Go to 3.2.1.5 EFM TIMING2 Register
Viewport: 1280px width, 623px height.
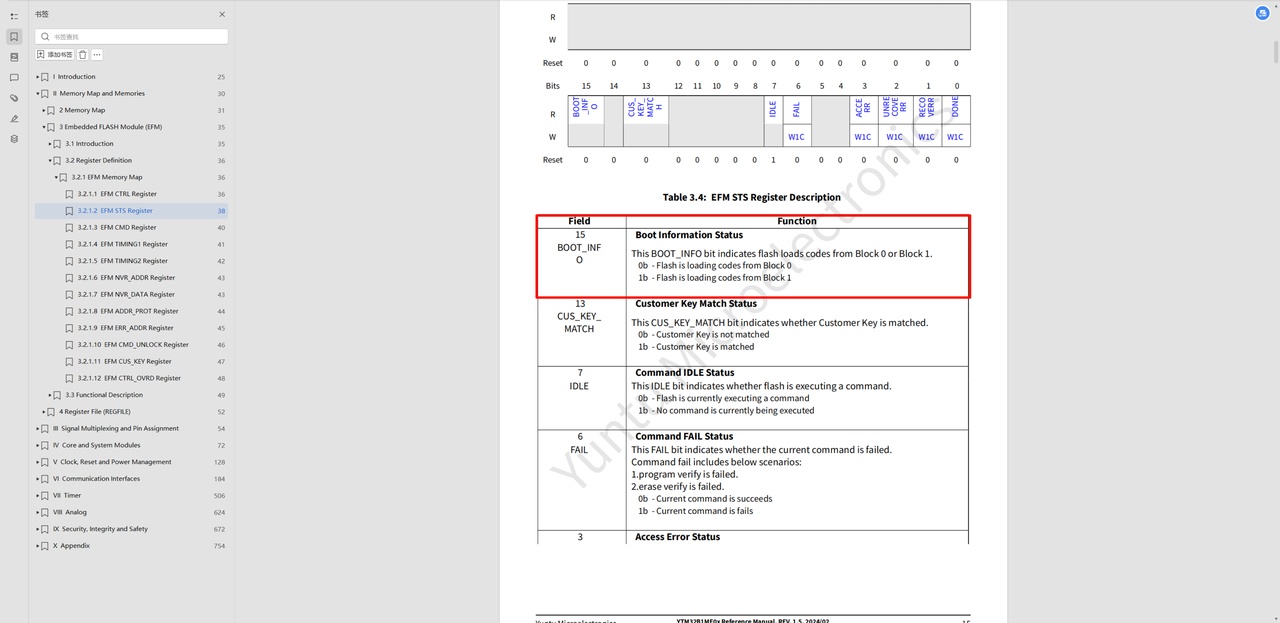point(123,261)
